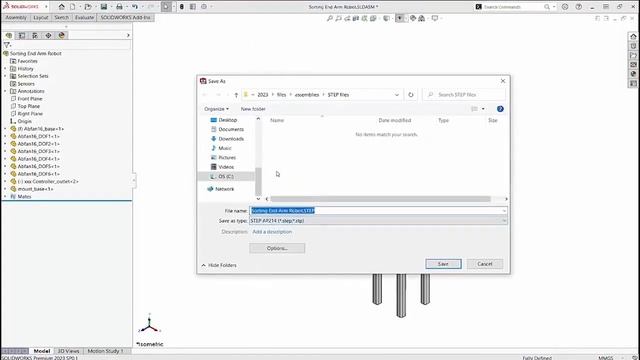Open address bar path history dropdown
Image resolution: width=640 pixels, height=360 pixels.
pos(397,95)
